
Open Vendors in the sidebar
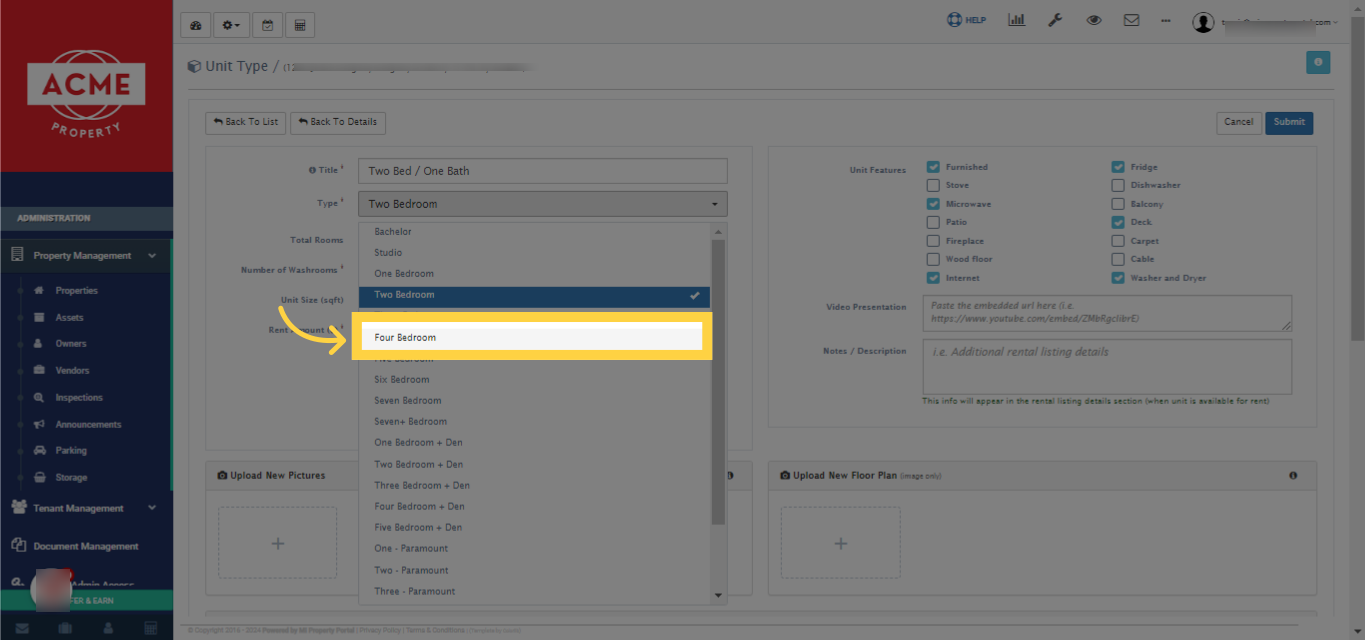point(72,371)
